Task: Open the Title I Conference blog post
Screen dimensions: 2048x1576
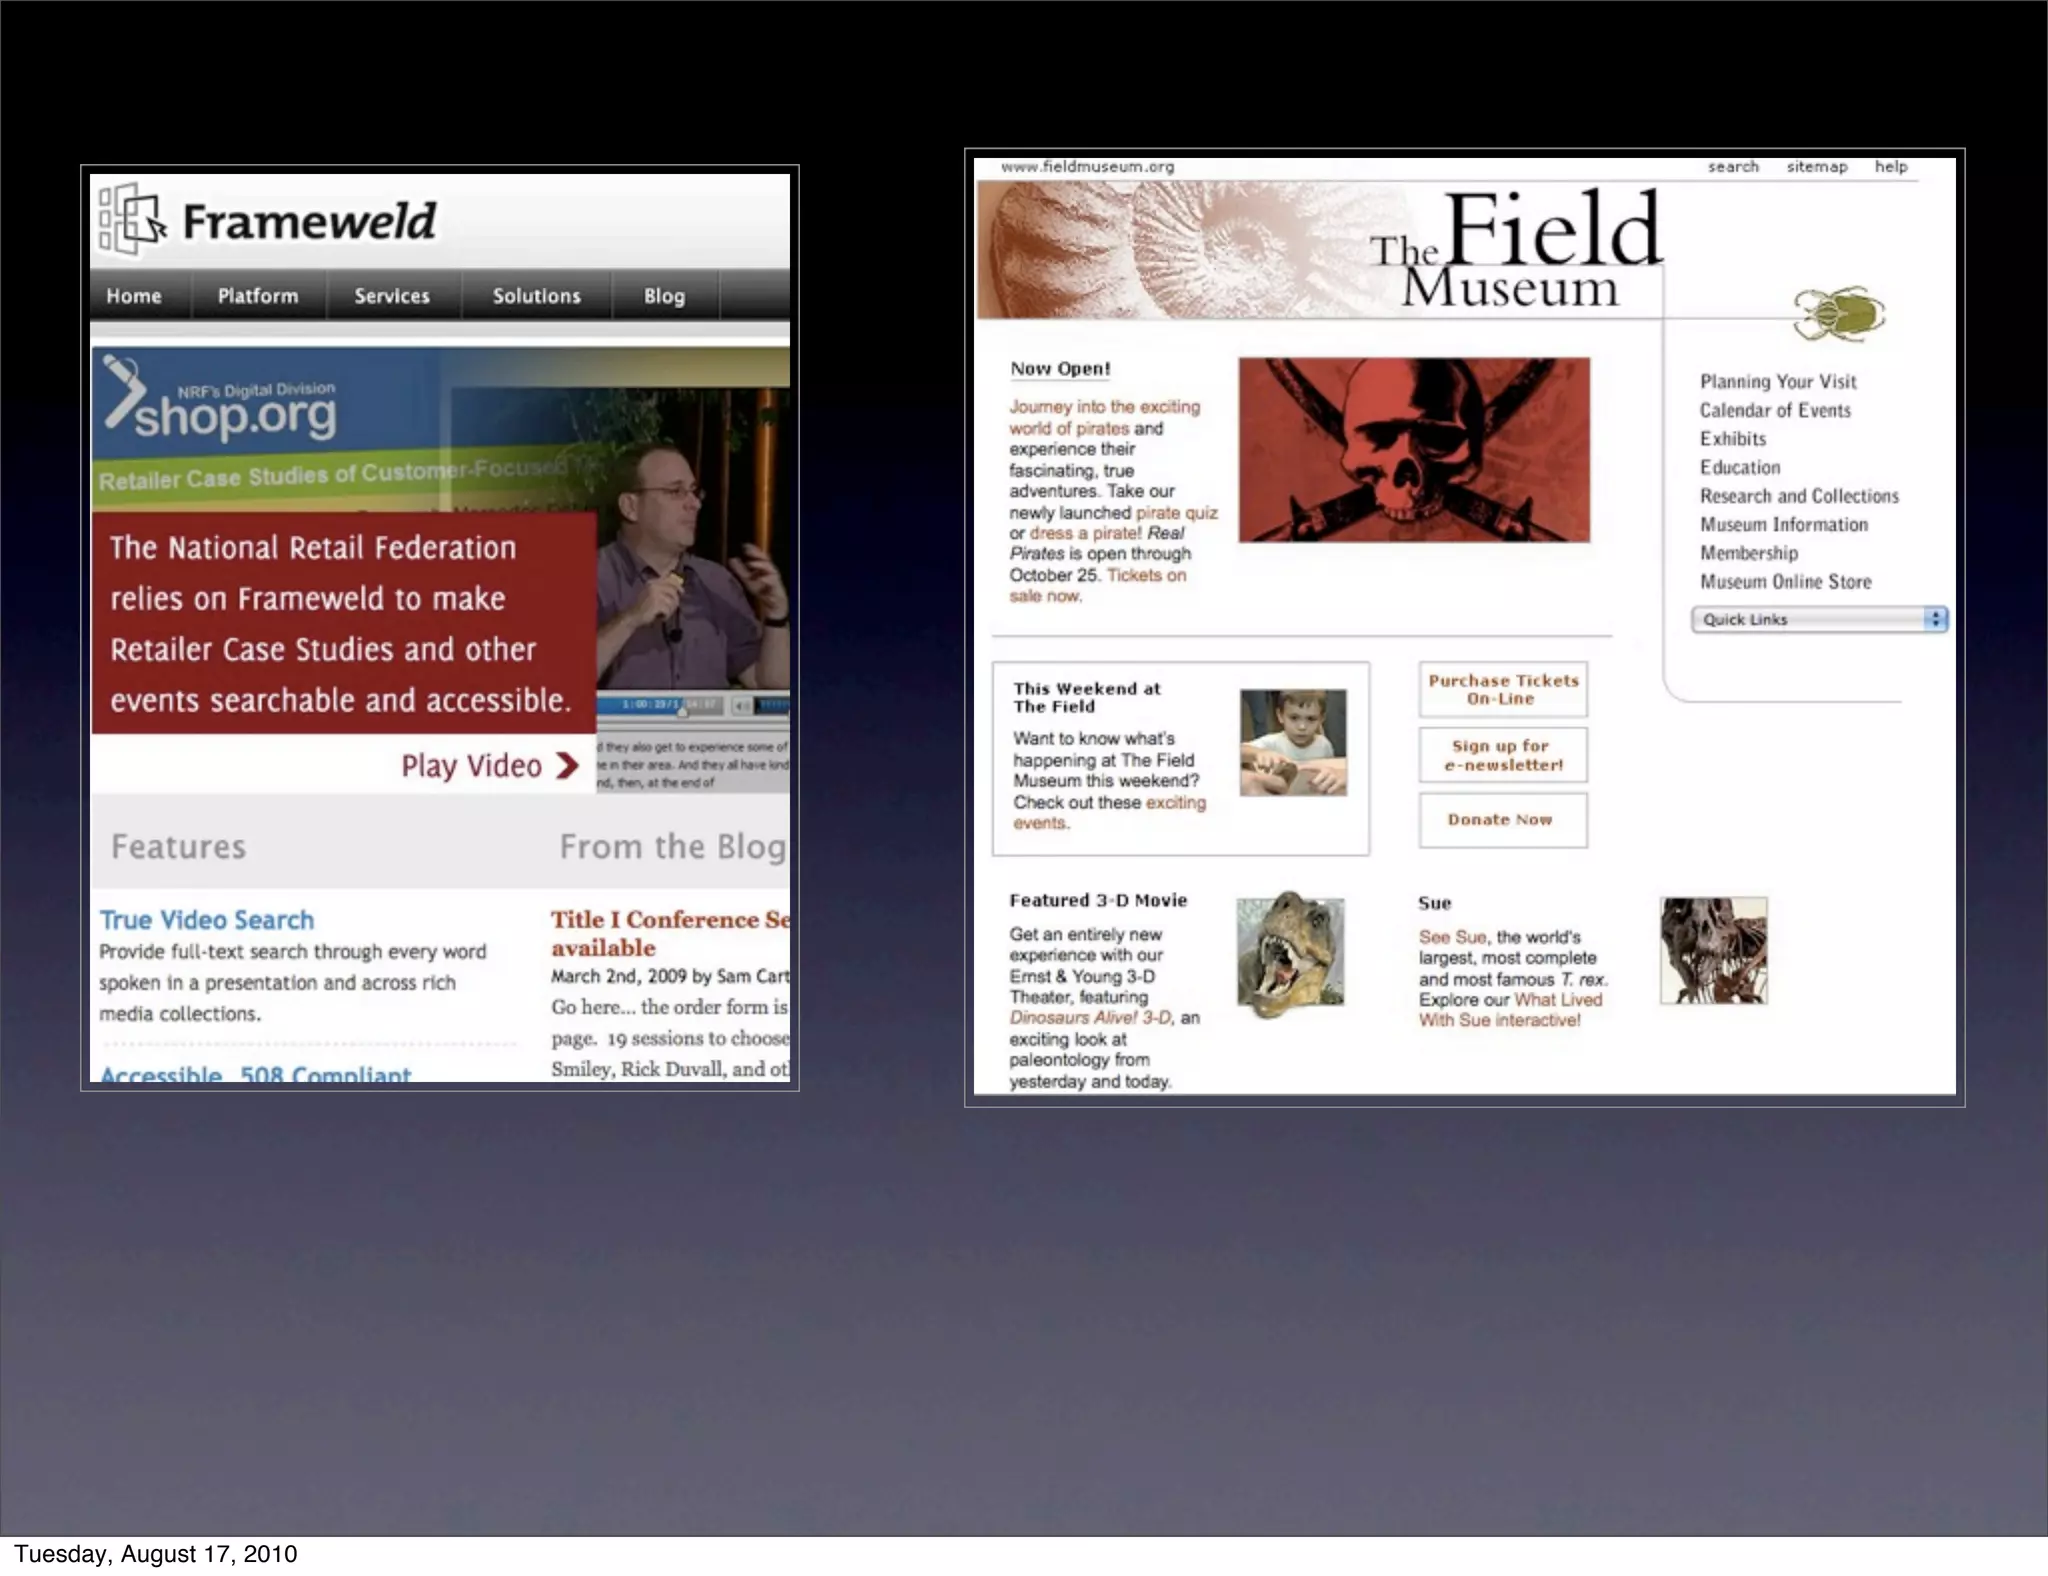Action: [x=670, y=933]
